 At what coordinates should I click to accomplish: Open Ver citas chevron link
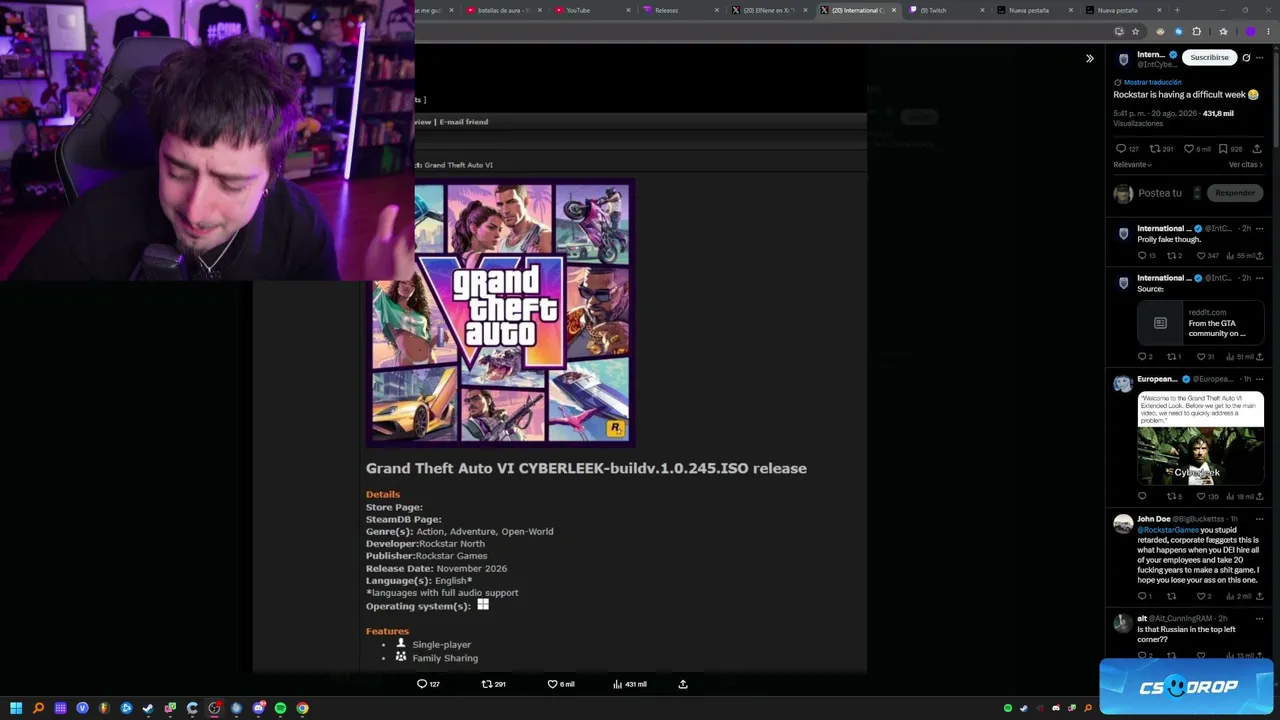(x=1246, y=164)
